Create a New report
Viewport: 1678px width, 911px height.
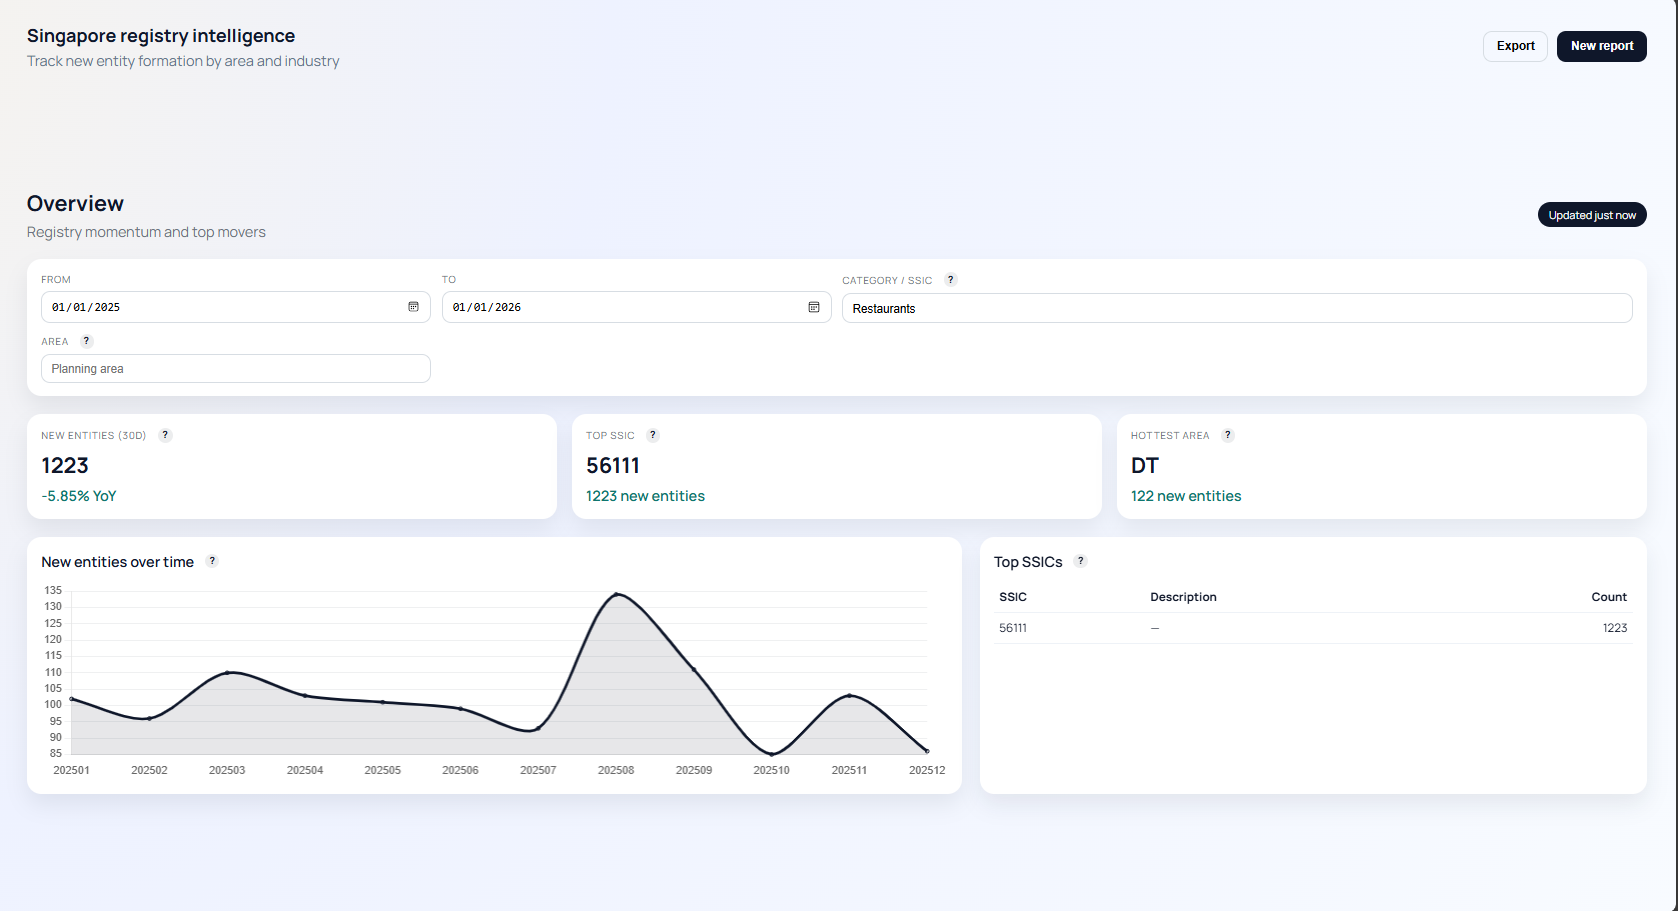1601,46
